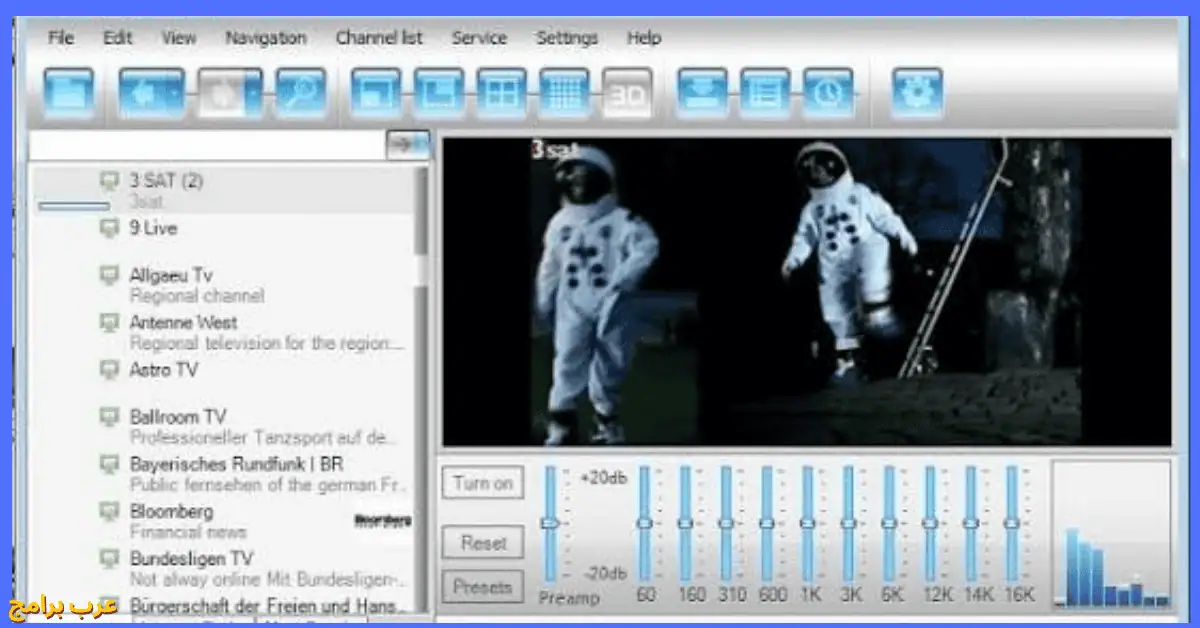Select the corner window layout icon
Screen dimensions: 1200x628
(439, 94)
